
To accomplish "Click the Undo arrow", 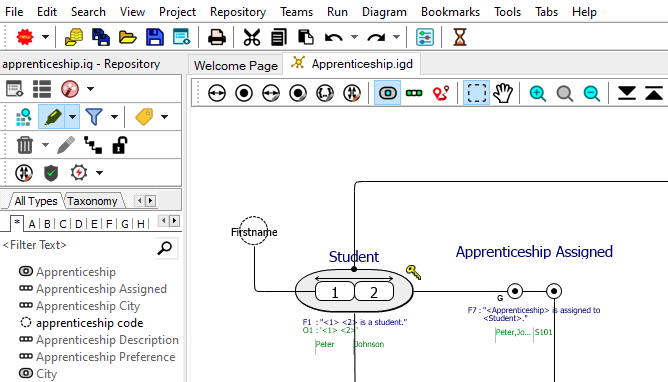I will [333, 37].
